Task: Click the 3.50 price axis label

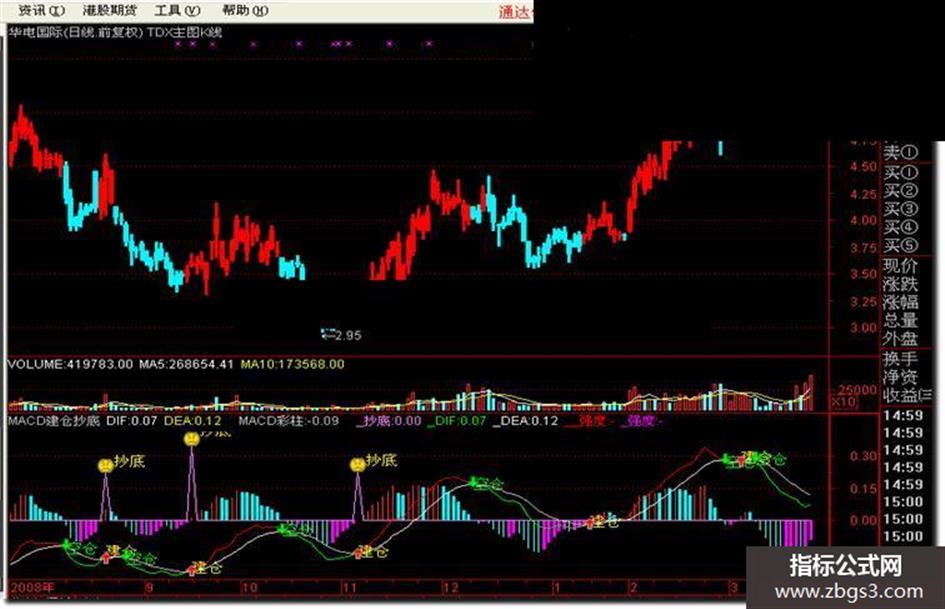Action: [x=863, y=274]
